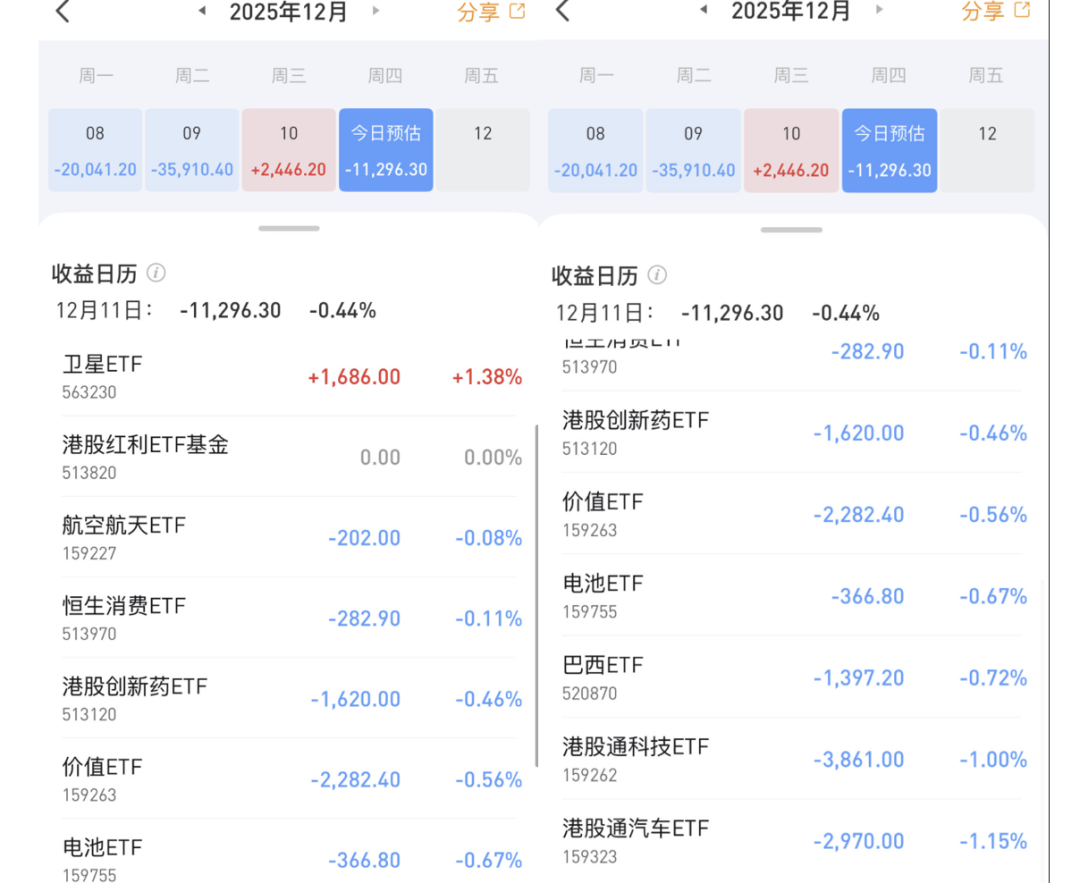
Task: Go to next month with the right arrow
Action: click(x=376, y=13)
